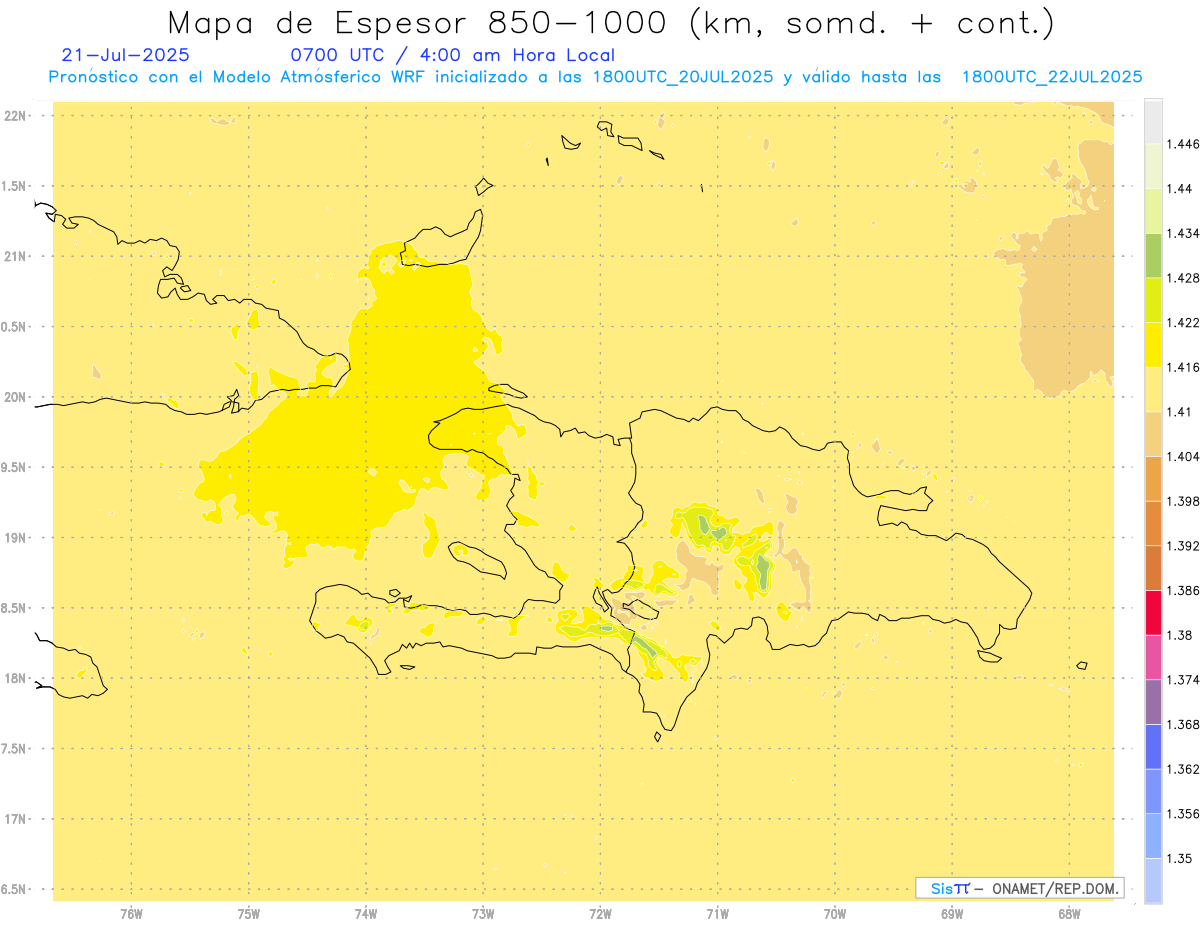
Task: Click the '70W' longitude label
Action: (835, 913)
